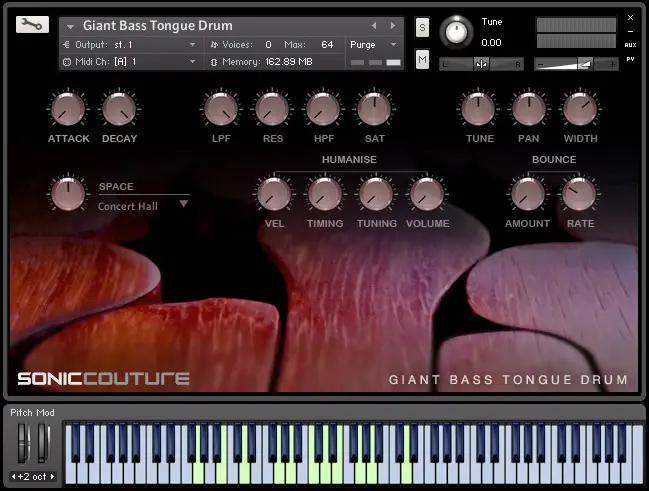Click the Bounce AMOUNT knob
Viewport: 649px width, 491px height.
[528, 194]
